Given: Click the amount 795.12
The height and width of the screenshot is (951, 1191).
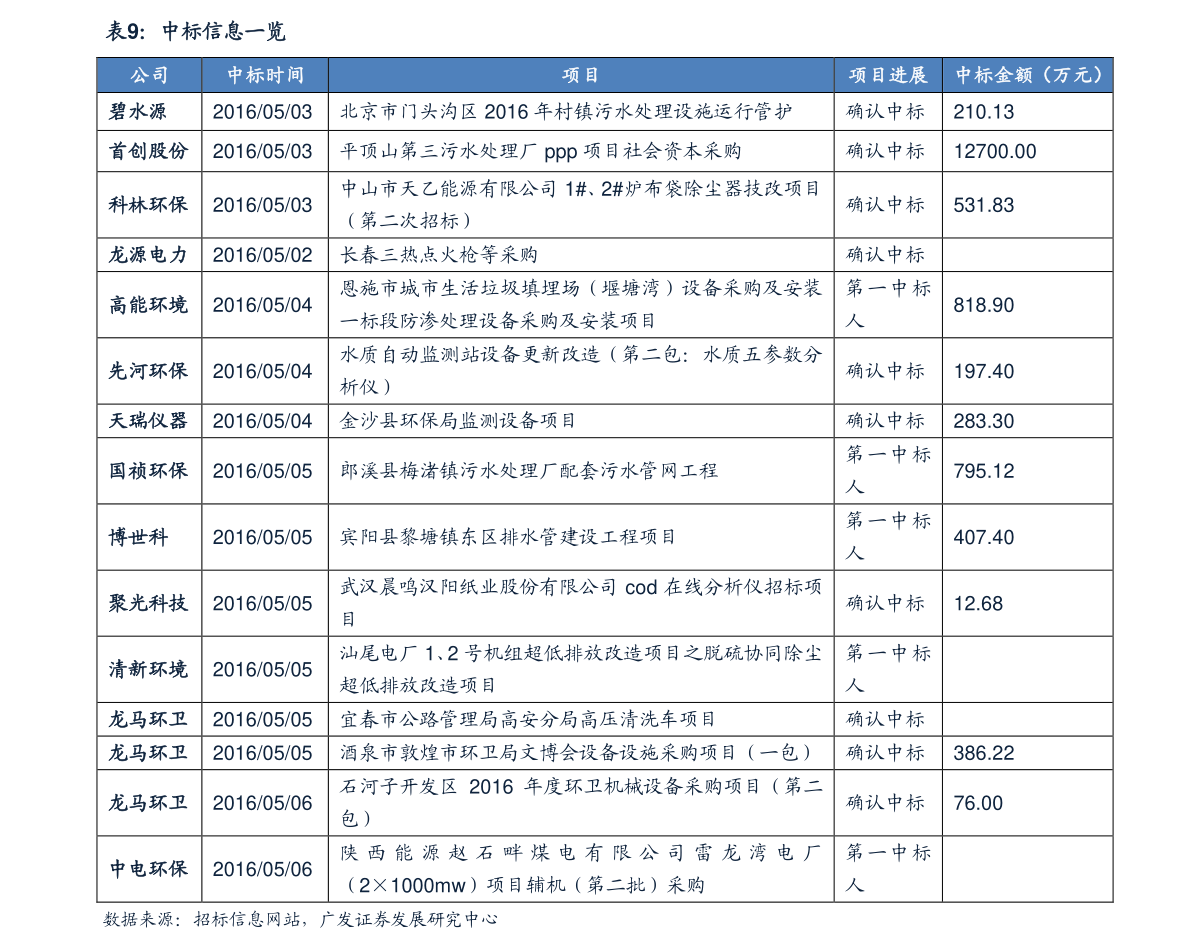Looking at the screenshot, I should (x=984, y=471).
